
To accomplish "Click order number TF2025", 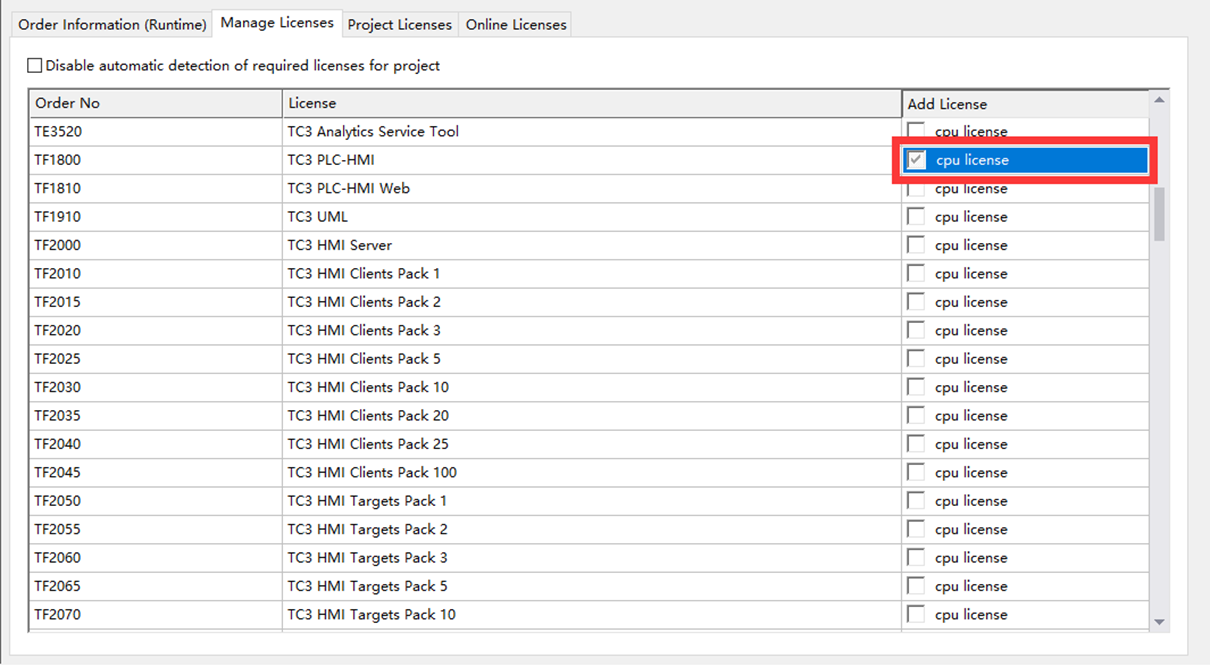I will [x=57, y=358].
